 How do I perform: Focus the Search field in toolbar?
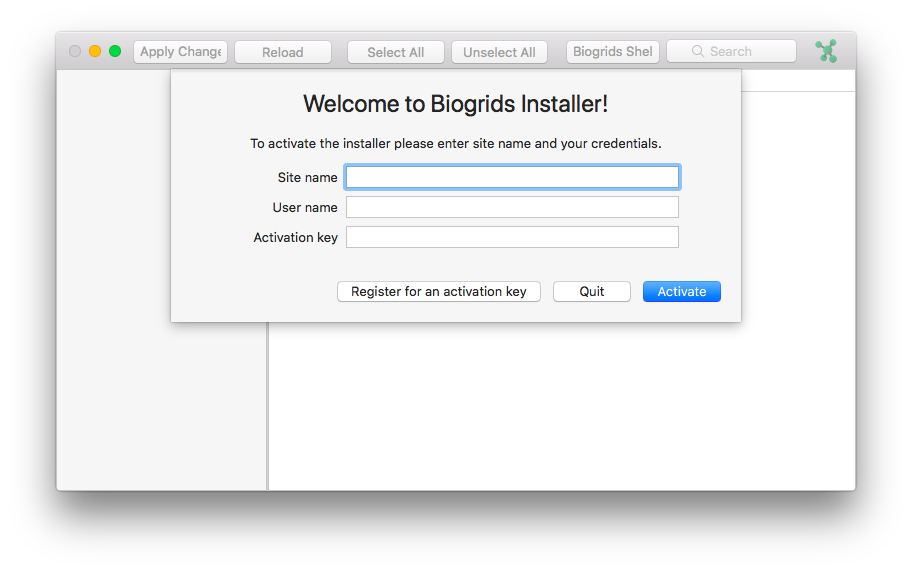[x=742, y=52]
